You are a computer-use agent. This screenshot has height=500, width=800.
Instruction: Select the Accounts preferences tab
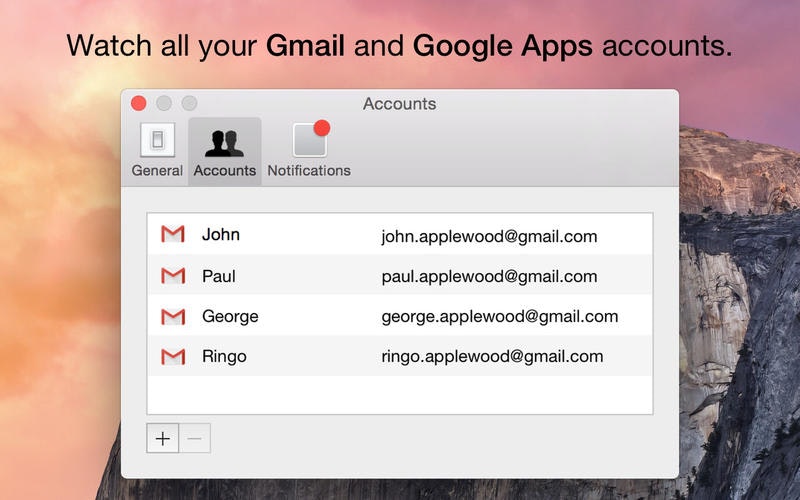[224, 151]
